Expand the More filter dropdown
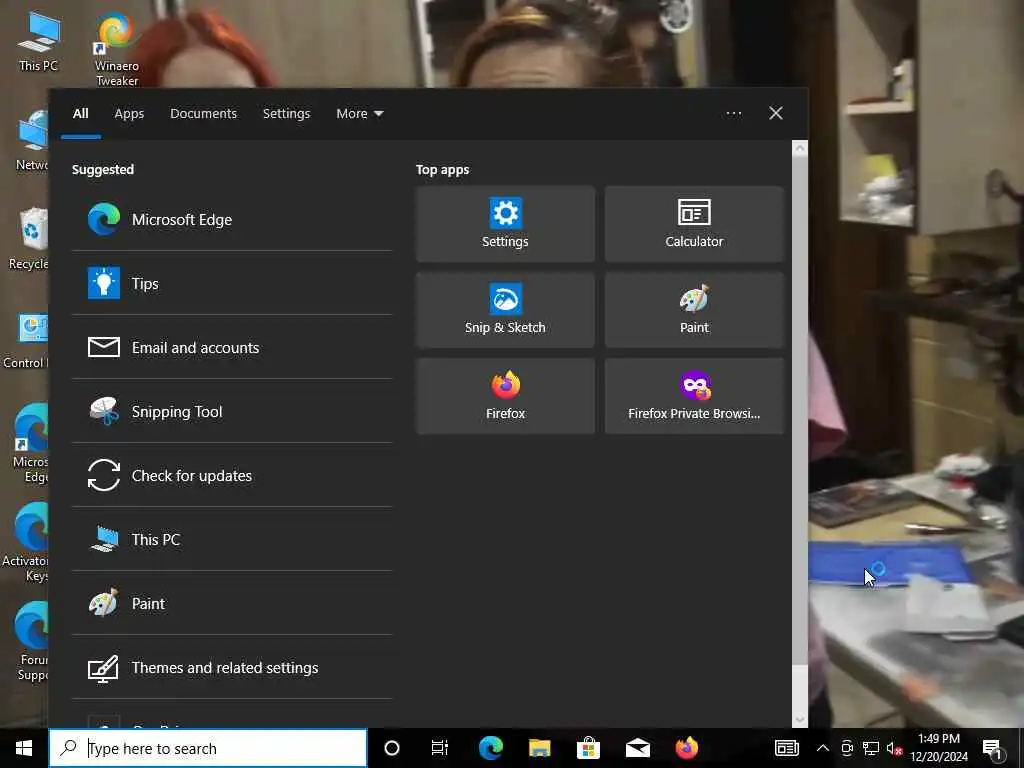Image resolution: width=1024 pixels, height=768 pixels. click(360, 114)
